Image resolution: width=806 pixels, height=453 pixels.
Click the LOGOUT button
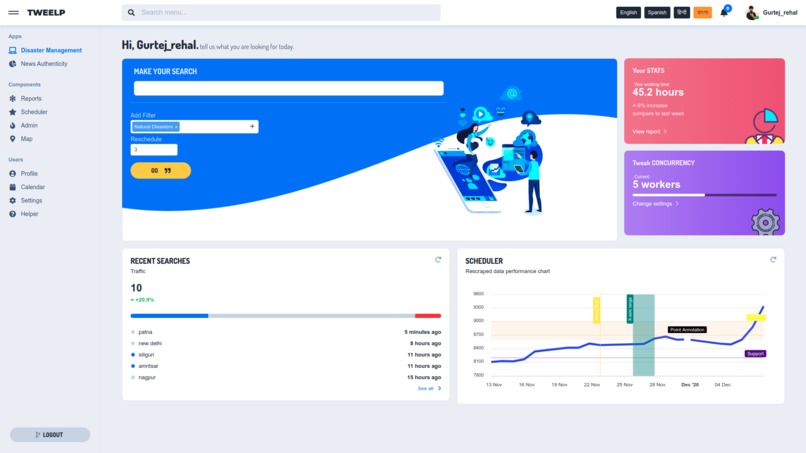(x=50, y=434)
